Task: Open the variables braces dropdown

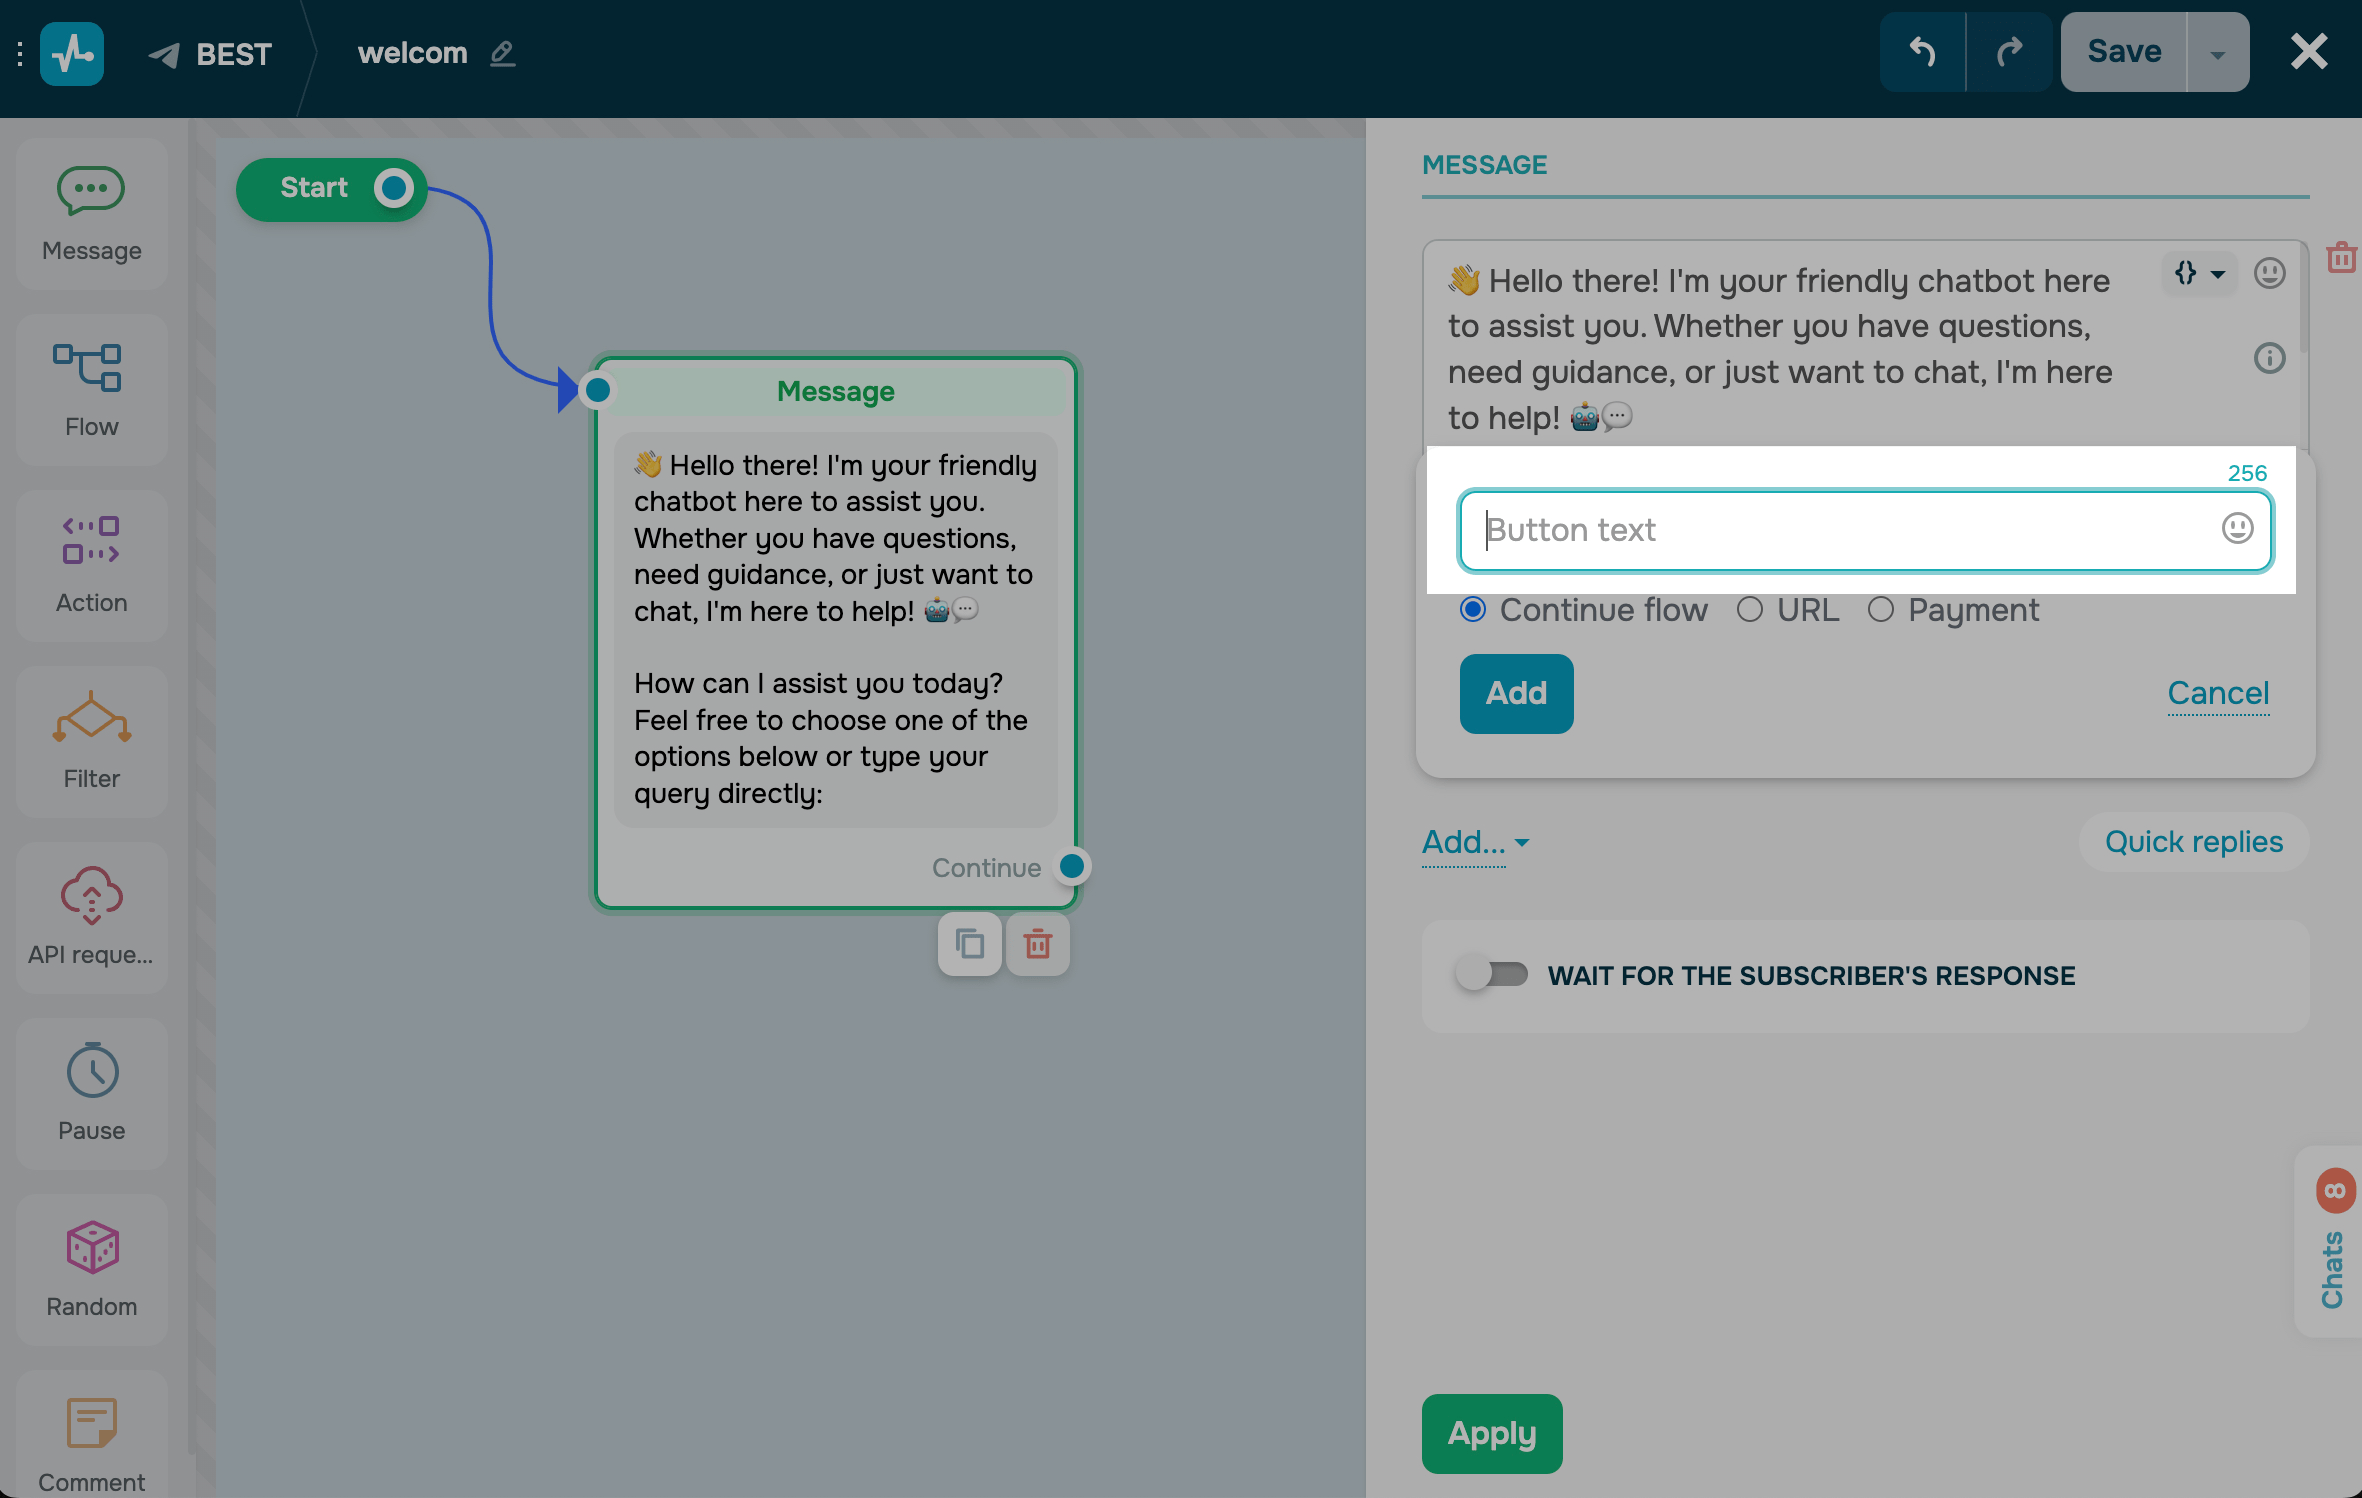Action: point(2198,273)
